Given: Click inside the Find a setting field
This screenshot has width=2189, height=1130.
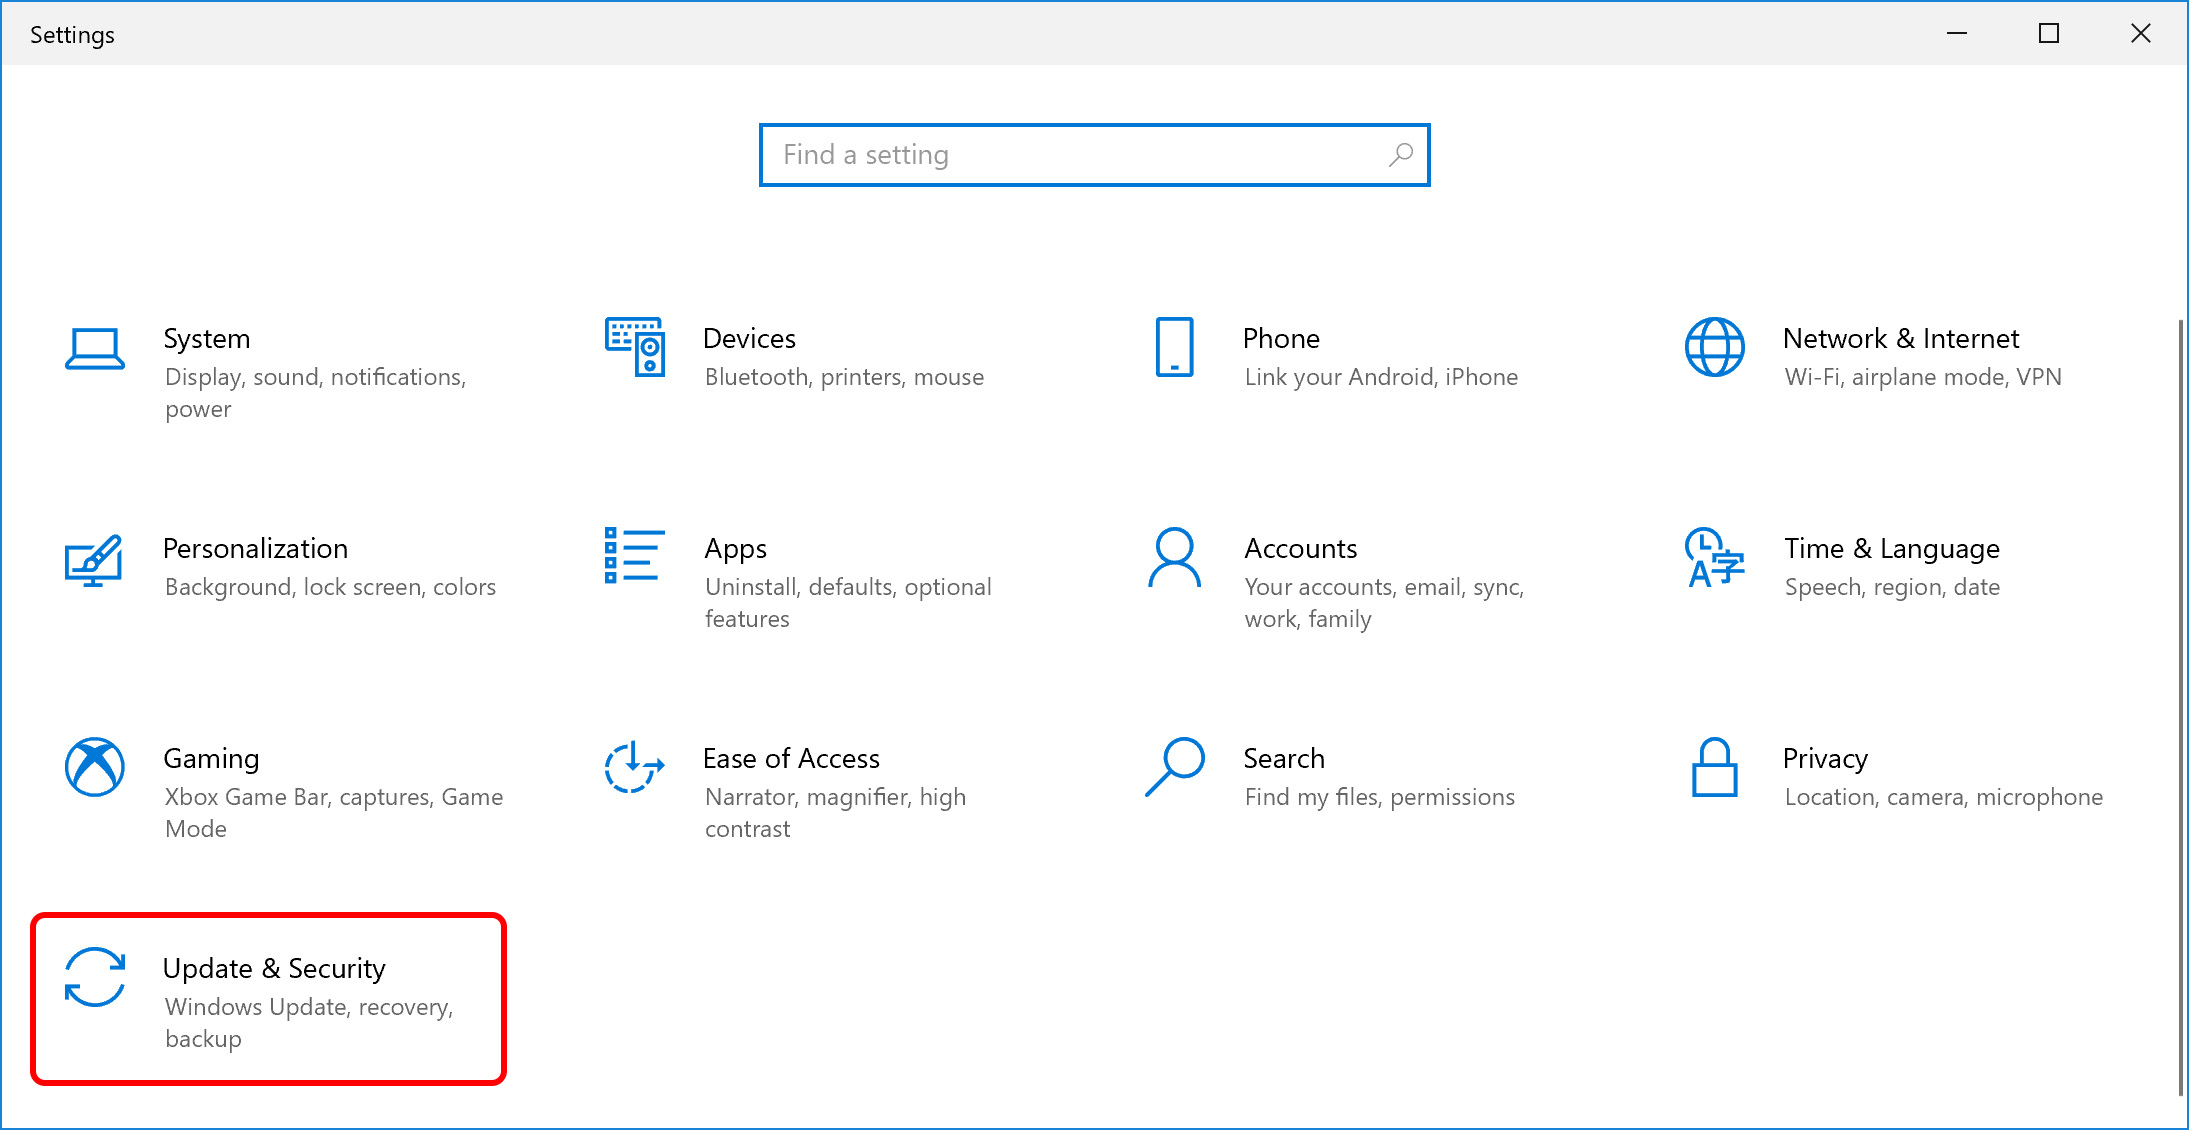Looking at the screenshot, I should pyautogui.click(x=1095, y=155).
